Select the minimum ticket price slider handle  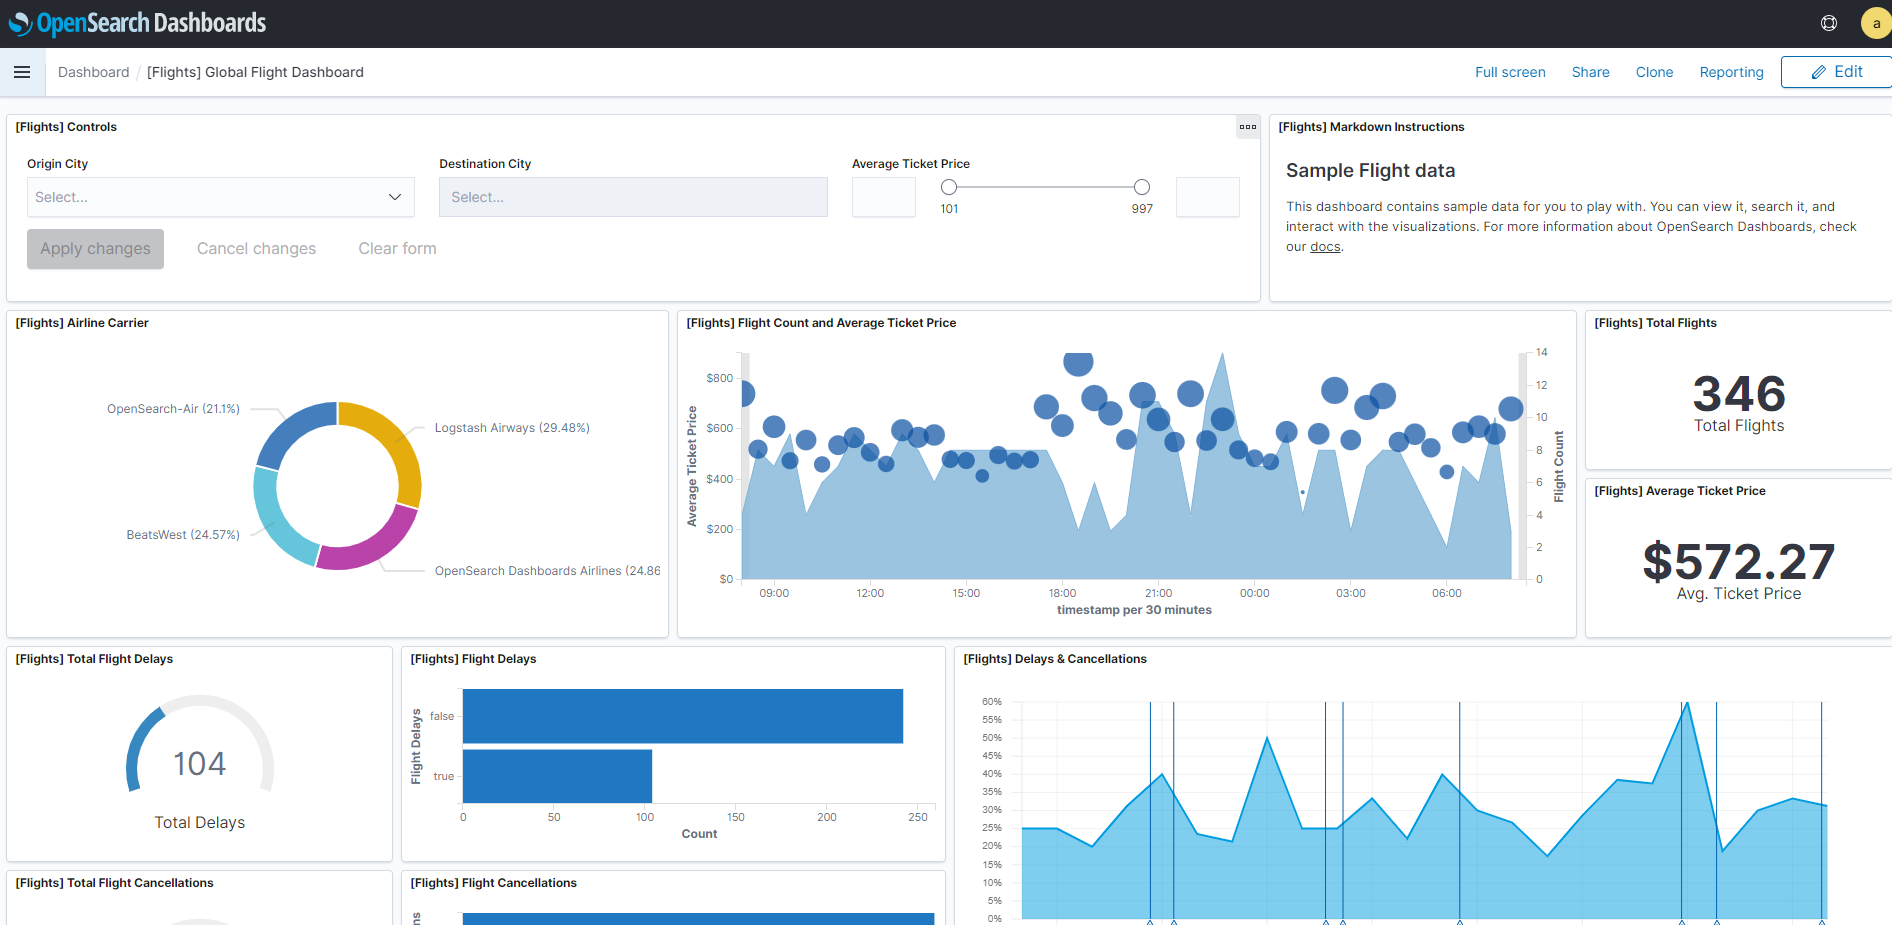coord(949,187)
